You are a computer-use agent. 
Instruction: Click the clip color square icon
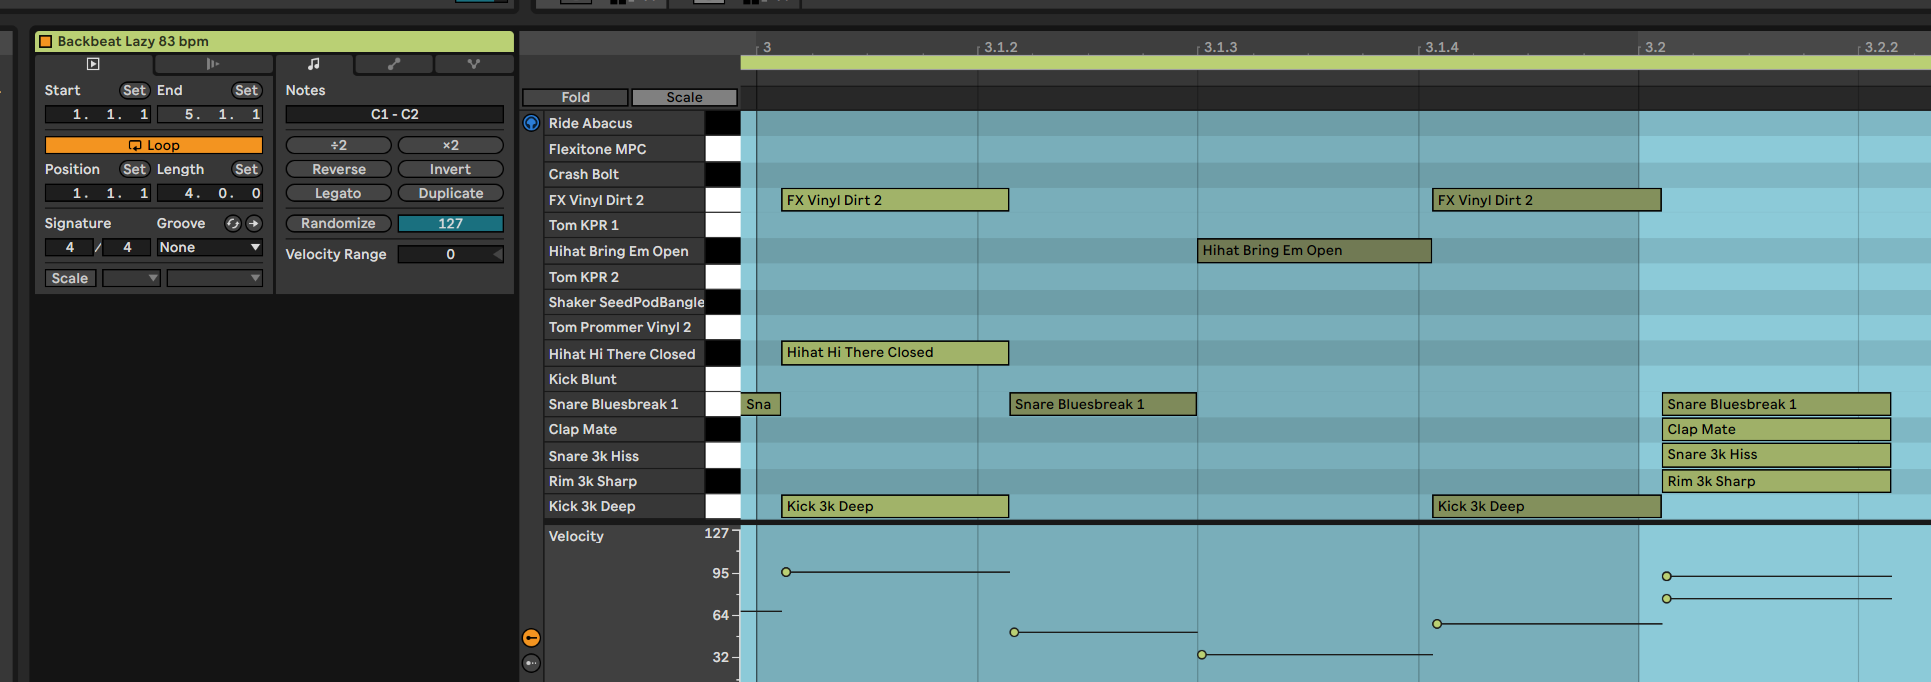tap(45, 41)
